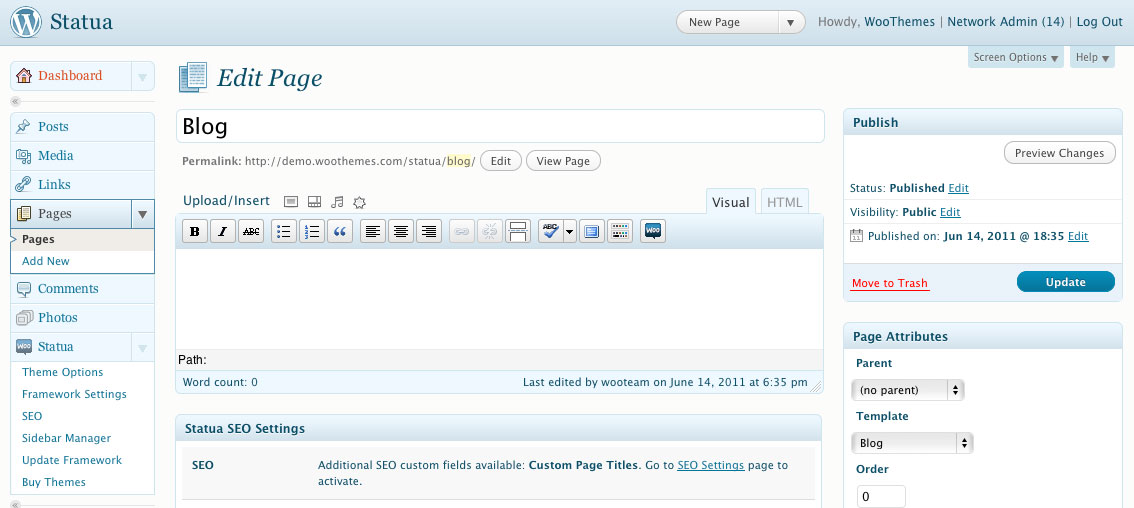
Task: Click the WordPress logo
Action: click(x=26, y=22)
